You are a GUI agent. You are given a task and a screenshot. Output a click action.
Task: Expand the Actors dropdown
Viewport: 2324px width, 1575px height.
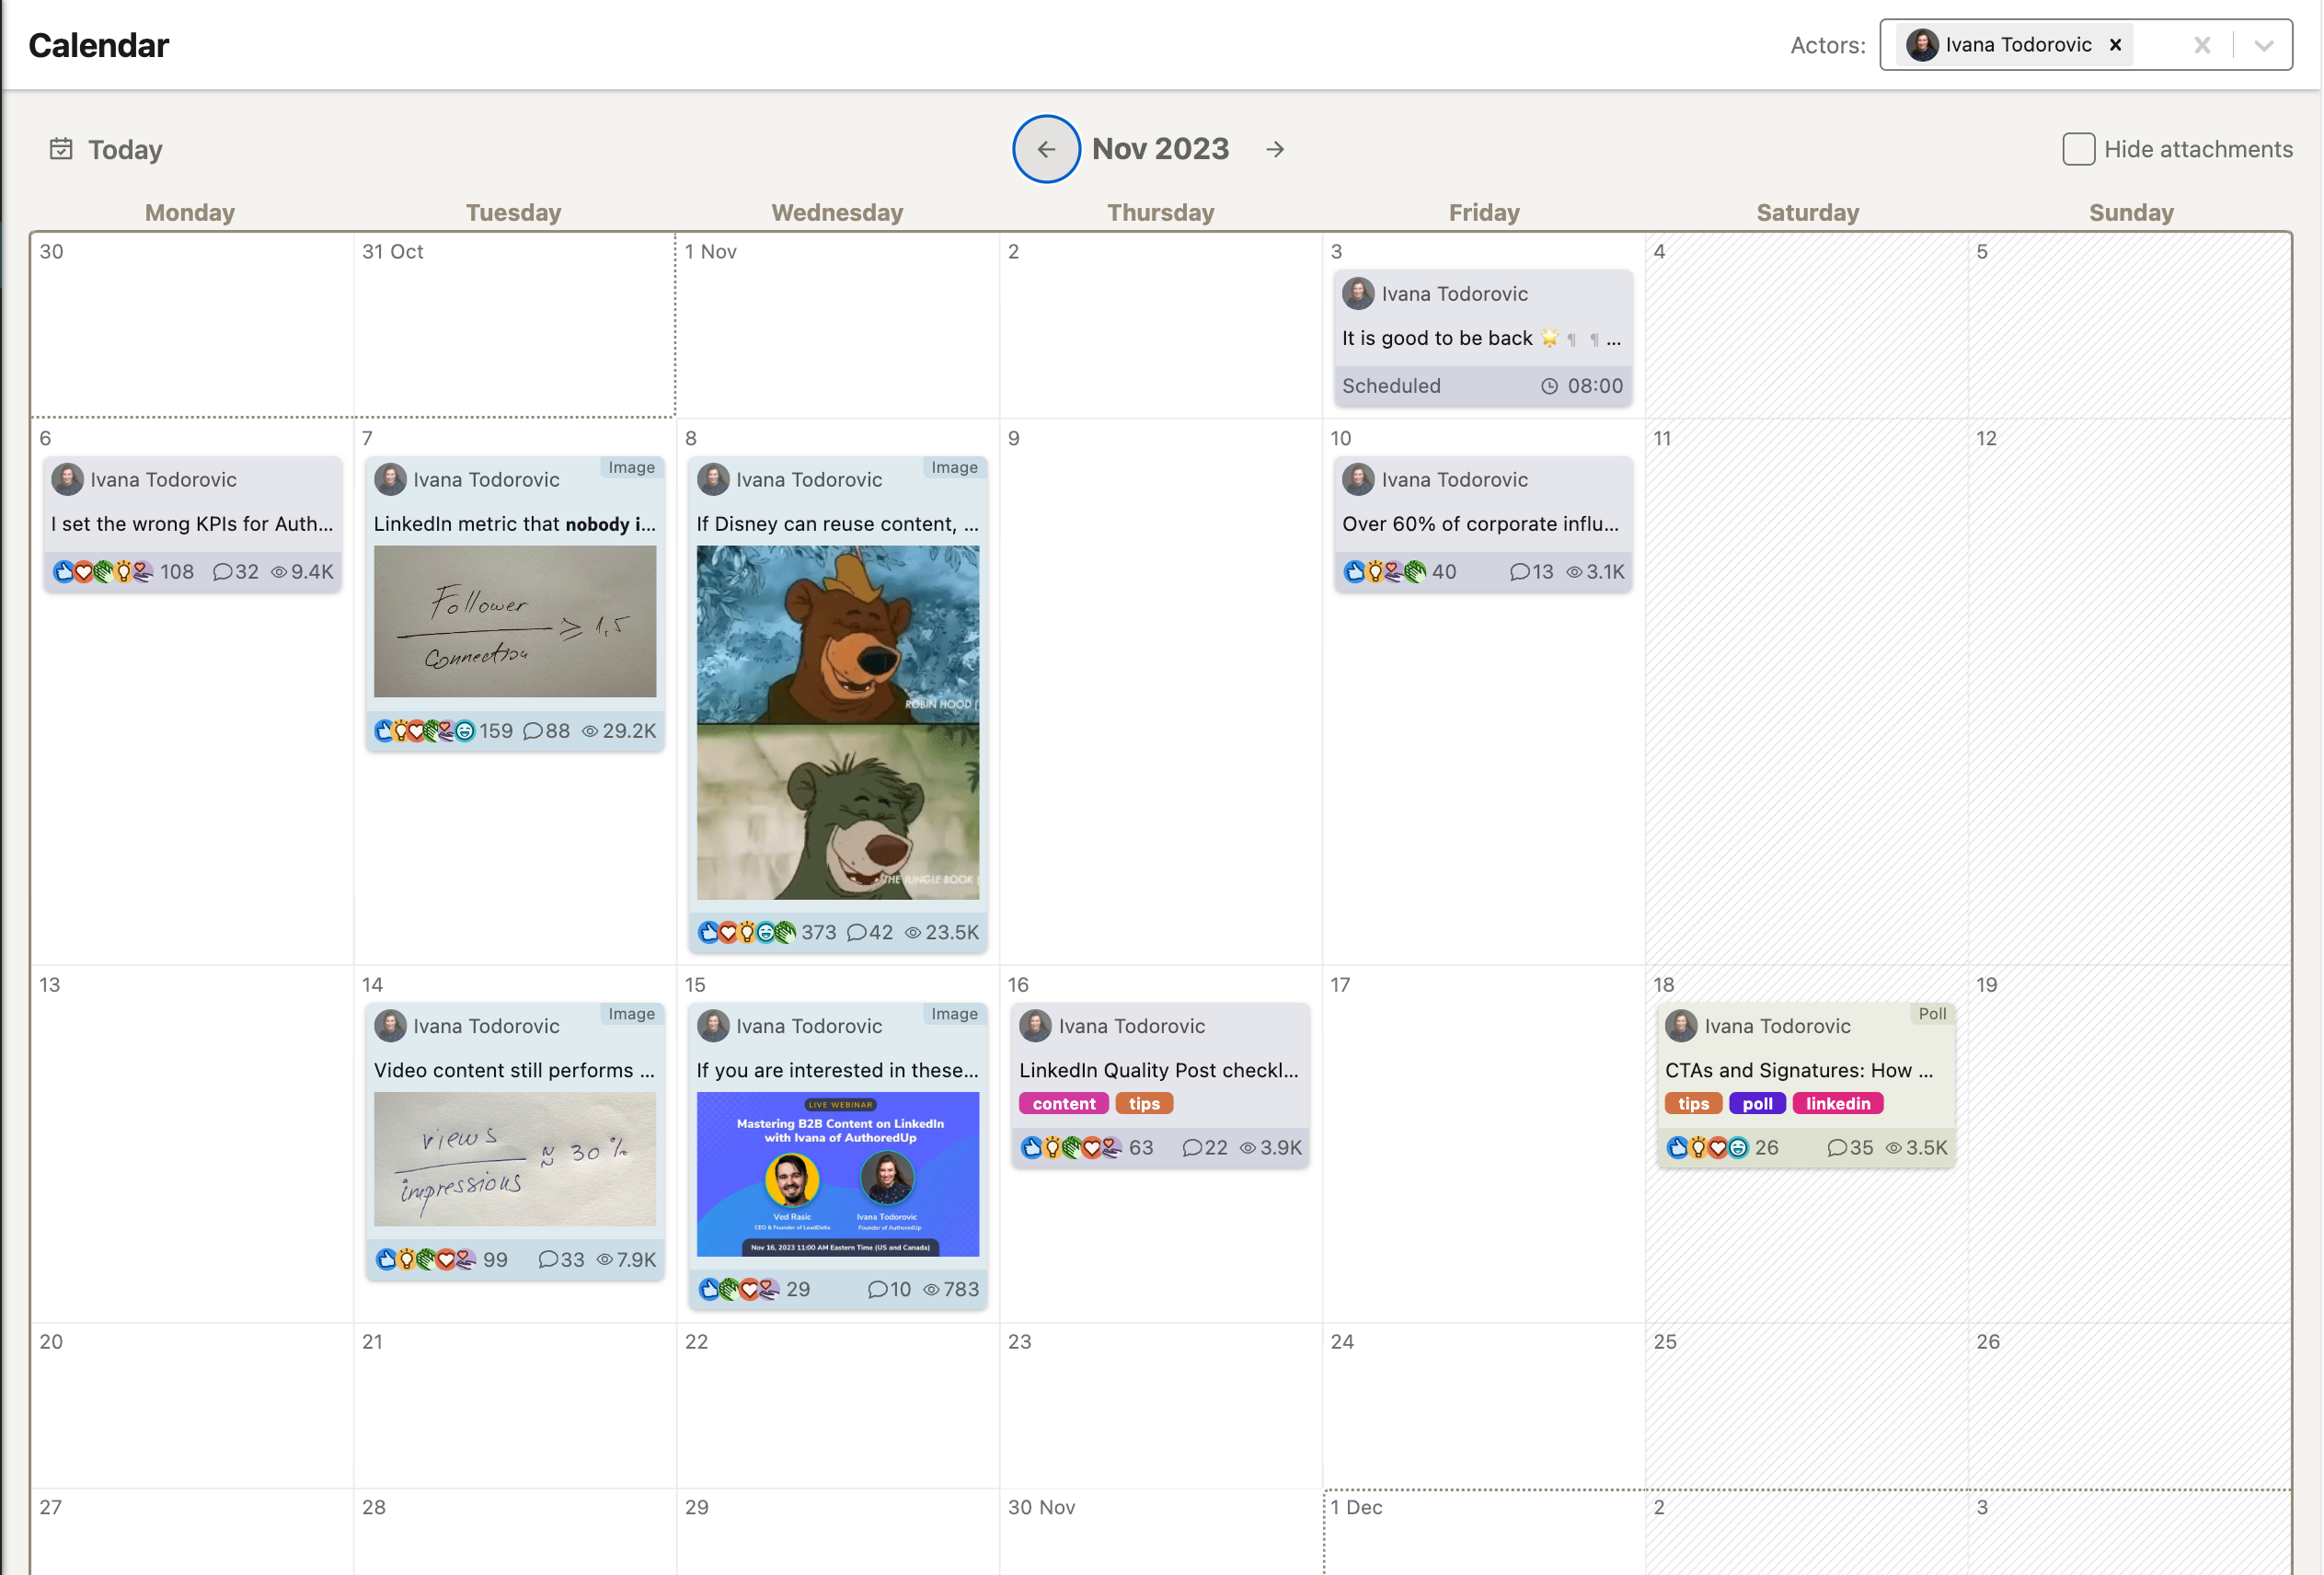pos(2264,45)
